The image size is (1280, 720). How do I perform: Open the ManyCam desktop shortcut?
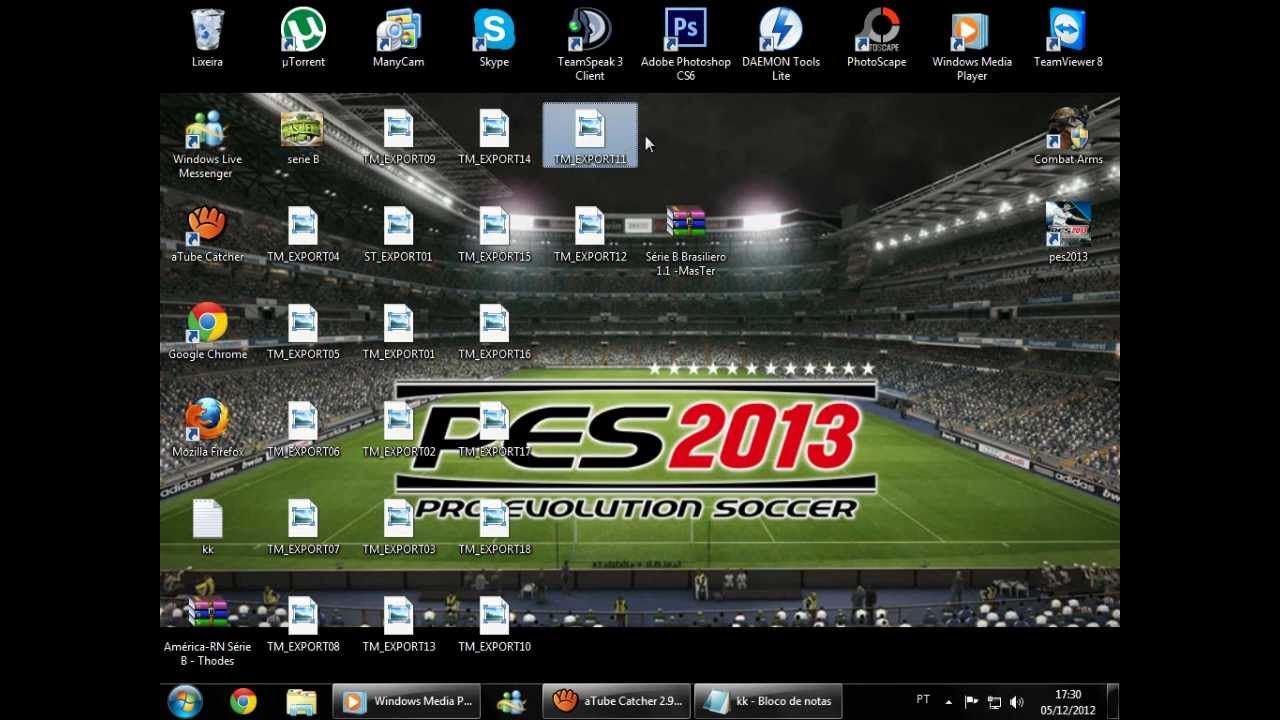pos(398,38)
